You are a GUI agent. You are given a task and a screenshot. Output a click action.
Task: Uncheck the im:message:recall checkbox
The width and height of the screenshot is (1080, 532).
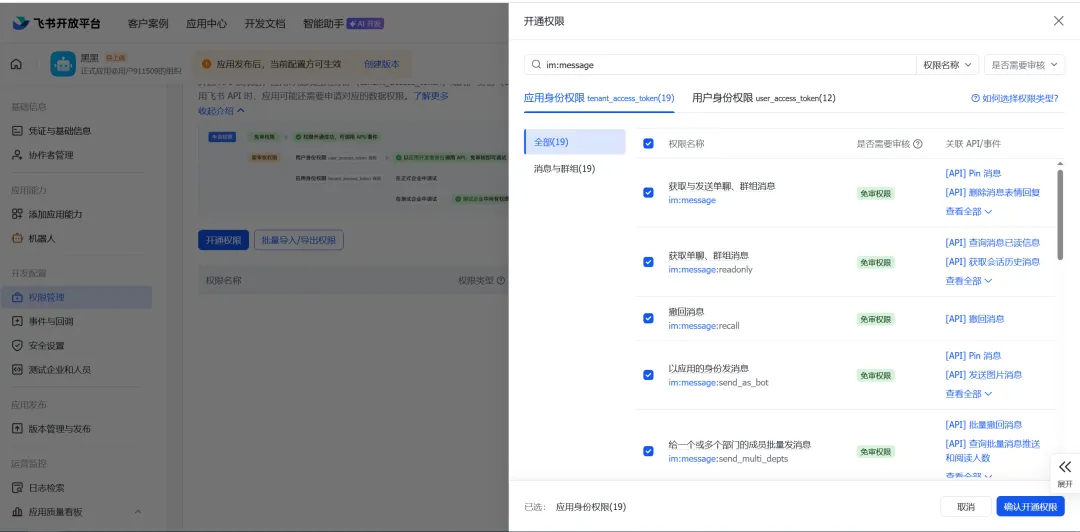648,318
